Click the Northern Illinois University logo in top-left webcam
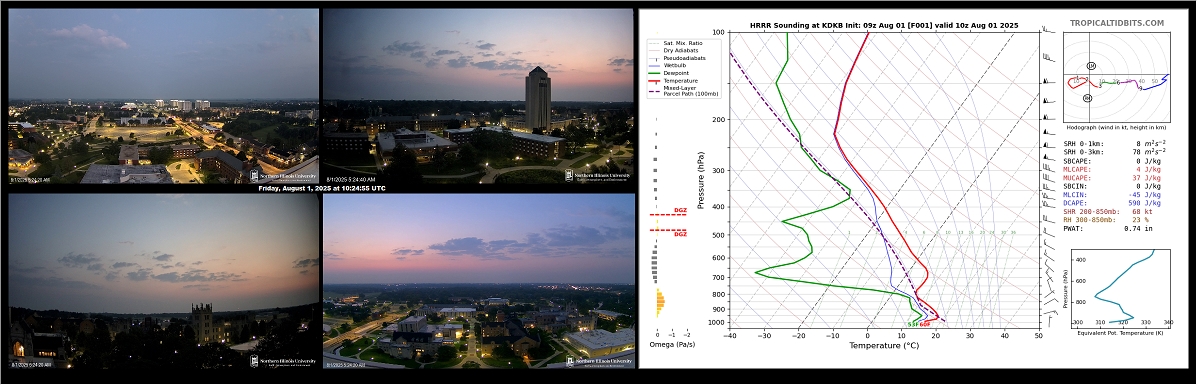 point(283,175)
